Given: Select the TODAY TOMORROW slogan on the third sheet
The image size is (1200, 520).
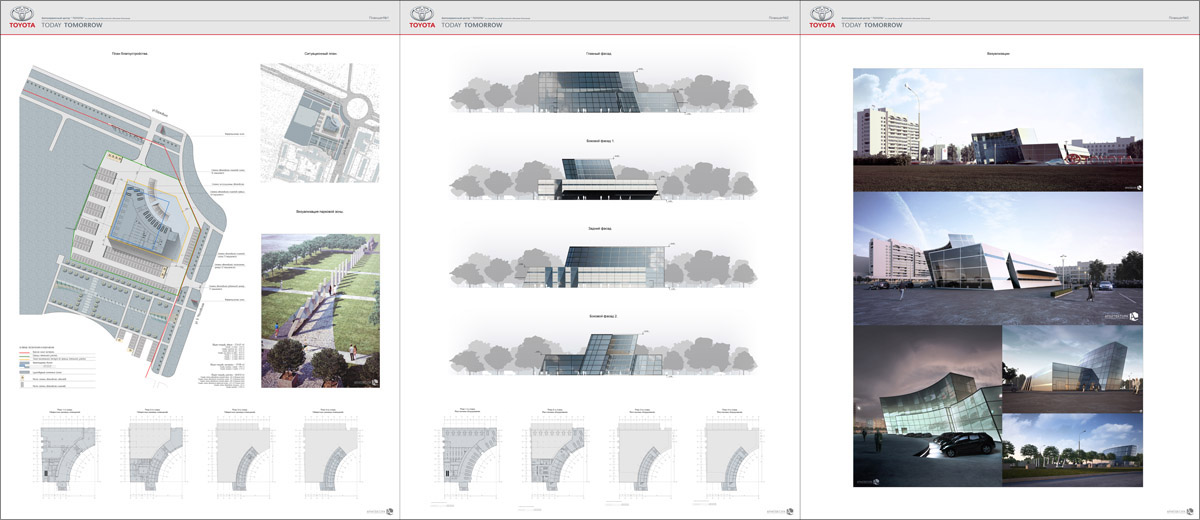Looking at the screenshot, I should click(872, 24).
